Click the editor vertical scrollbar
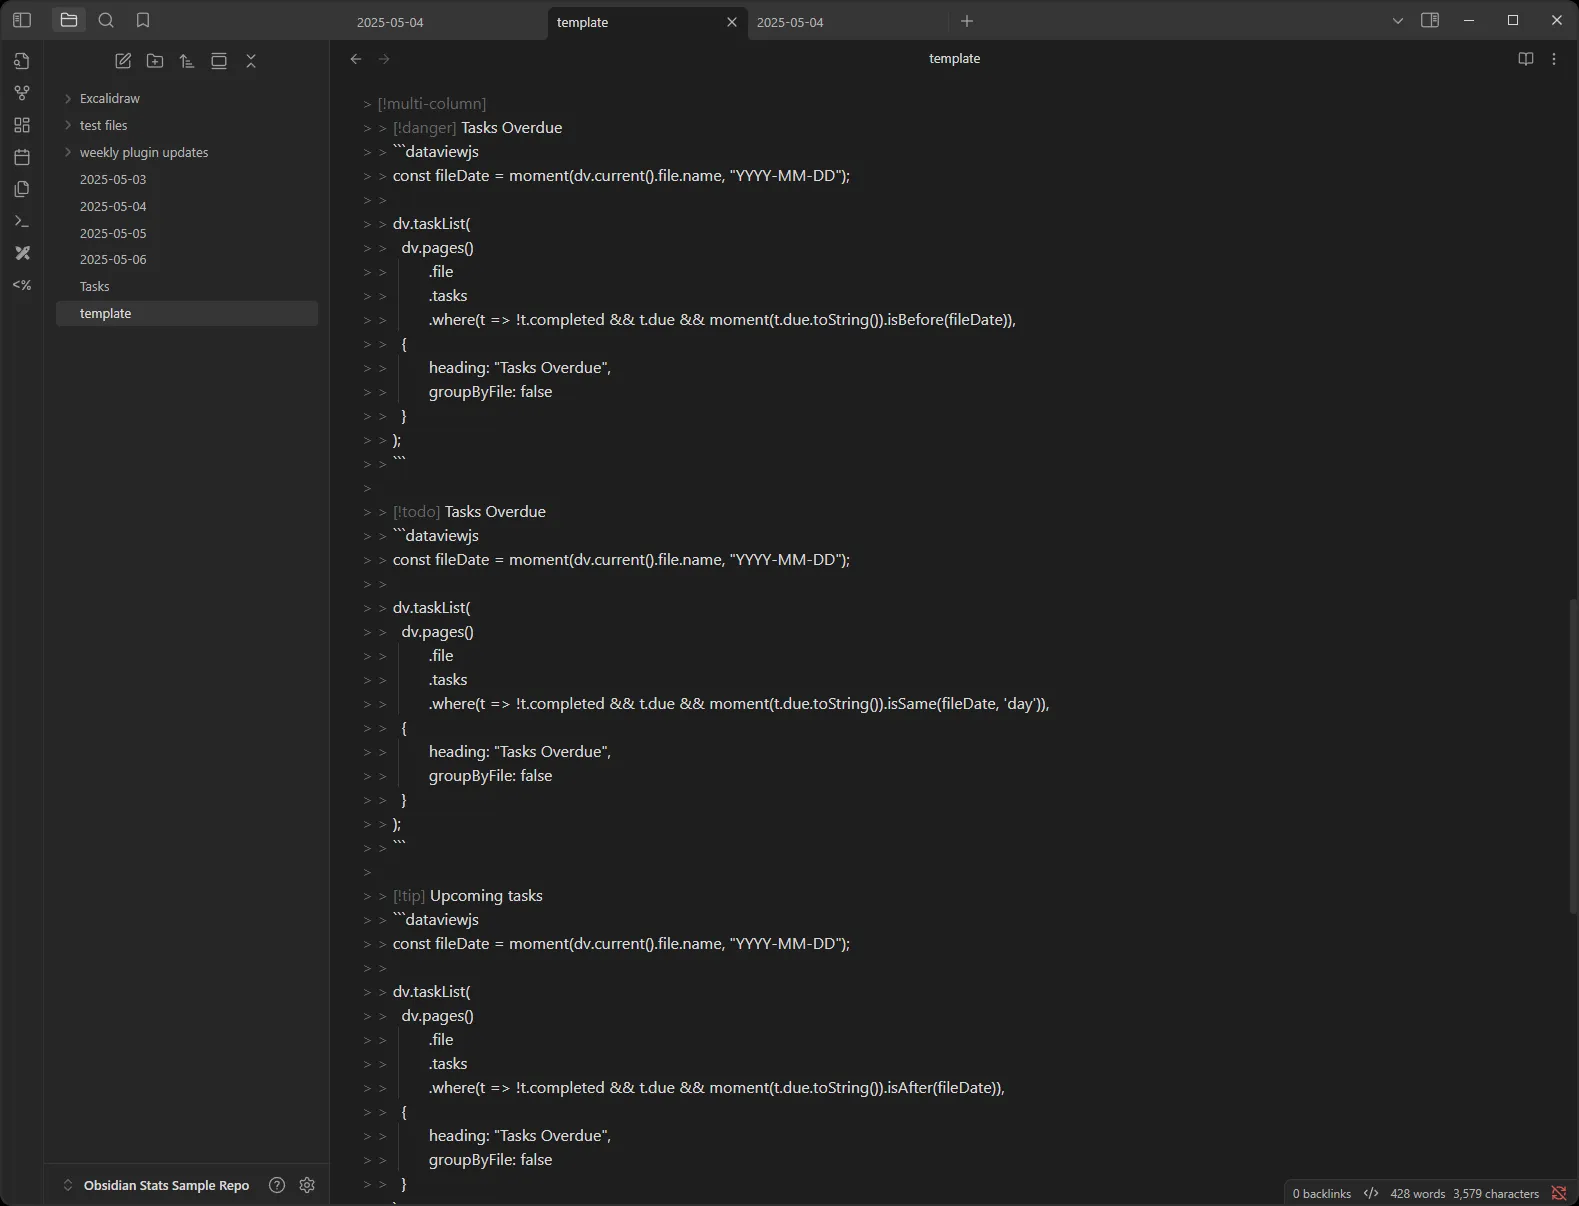 (x=1573, y=756)
